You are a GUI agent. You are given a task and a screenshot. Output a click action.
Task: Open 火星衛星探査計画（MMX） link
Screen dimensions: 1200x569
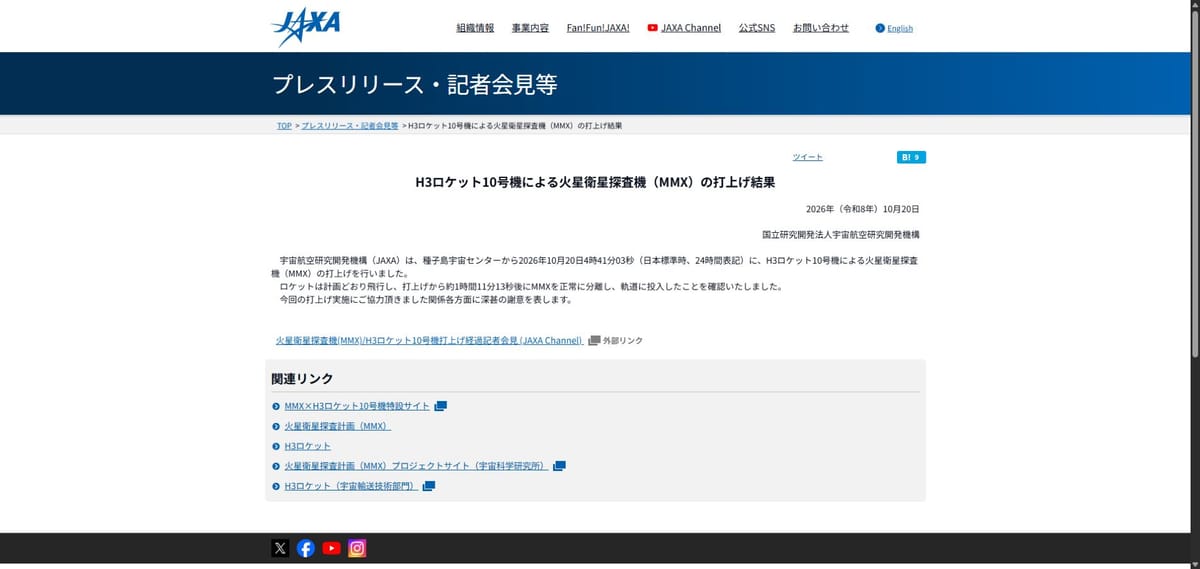(338, 426)
